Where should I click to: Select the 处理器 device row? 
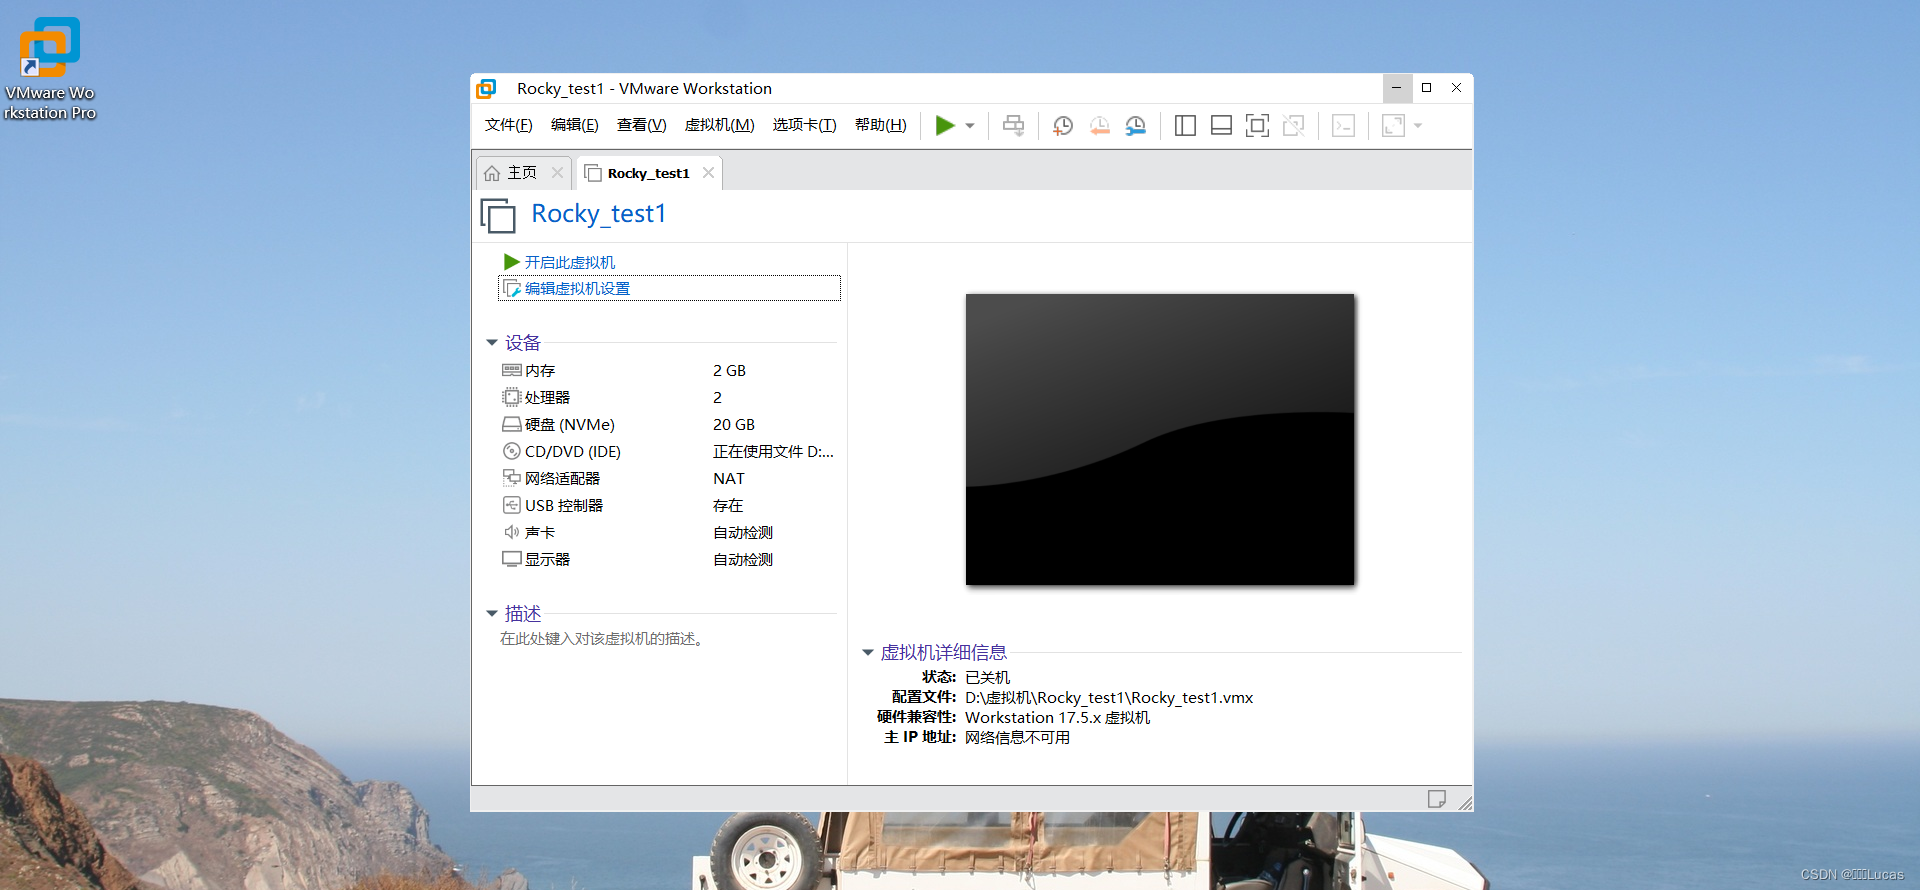pyautogui.click(x=668, y=398)
